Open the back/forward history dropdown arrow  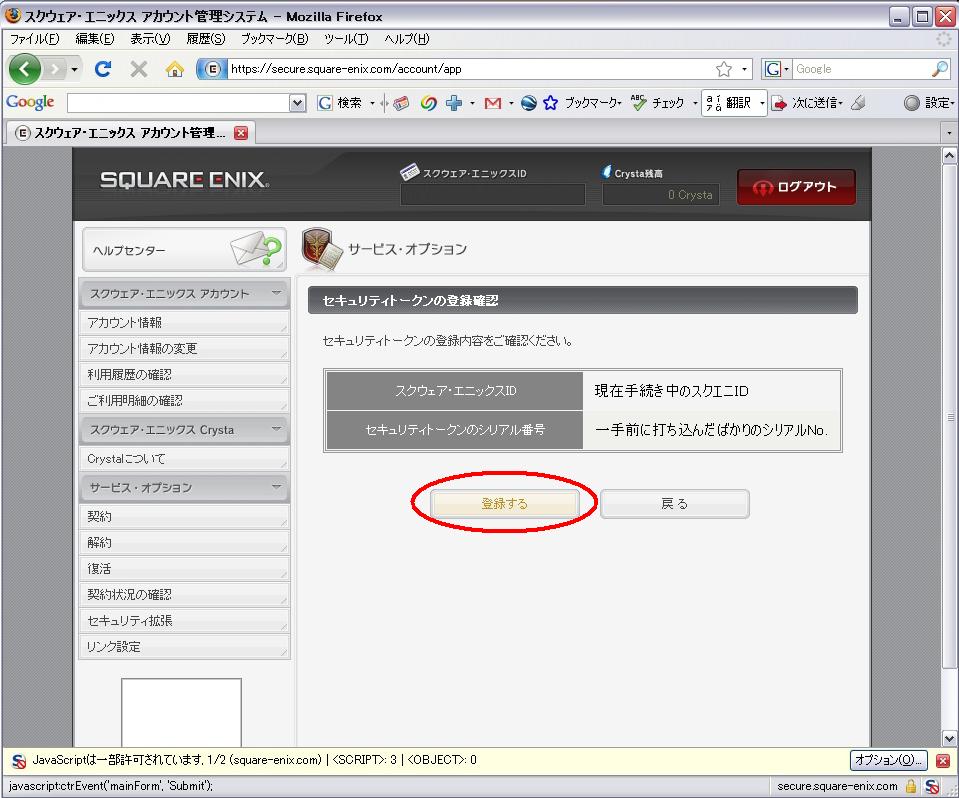[74, 69]
